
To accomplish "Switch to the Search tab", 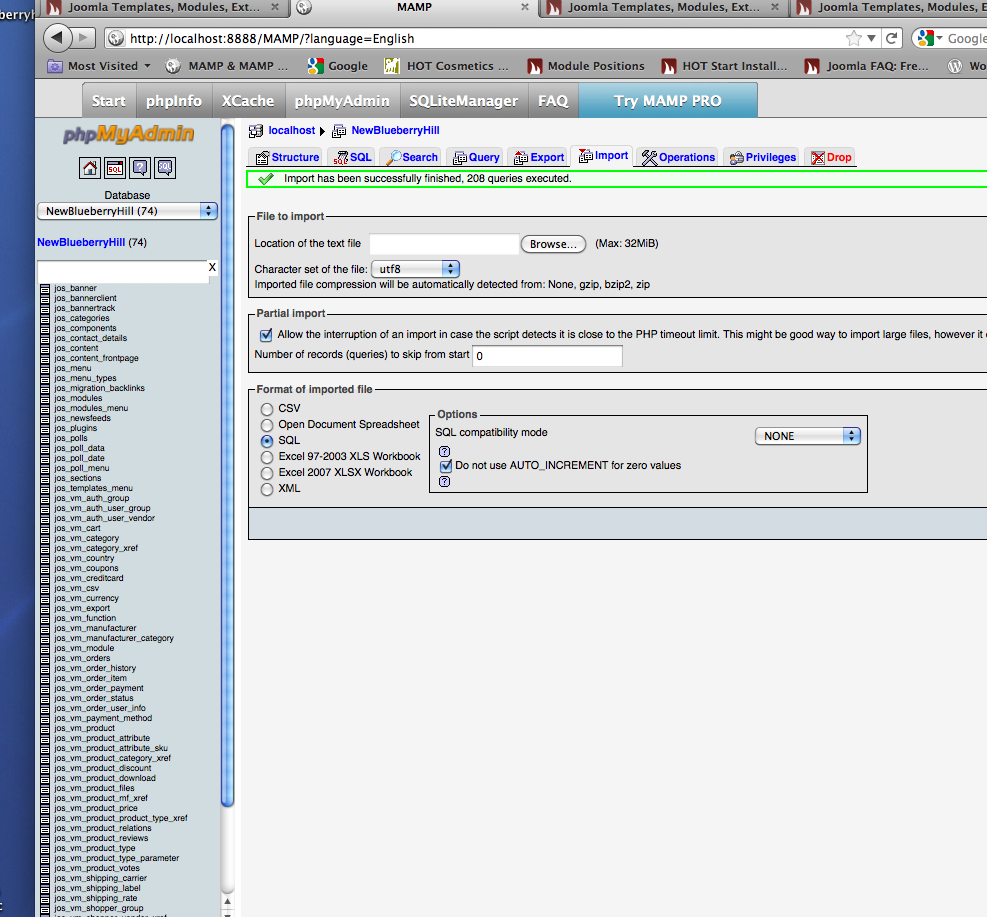I will point(412,157).
